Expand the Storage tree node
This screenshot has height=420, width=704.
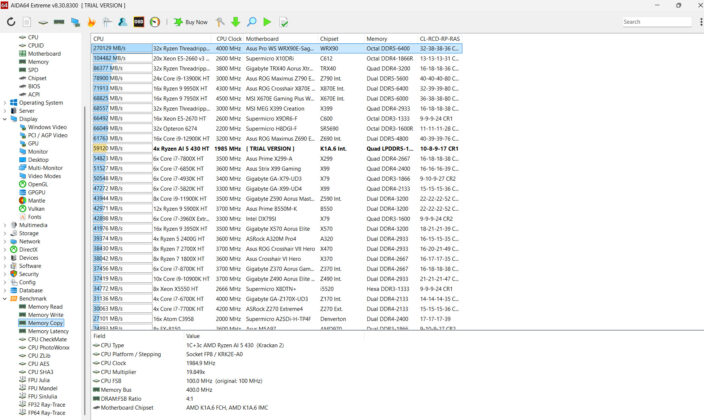click(x=5, y=233)
